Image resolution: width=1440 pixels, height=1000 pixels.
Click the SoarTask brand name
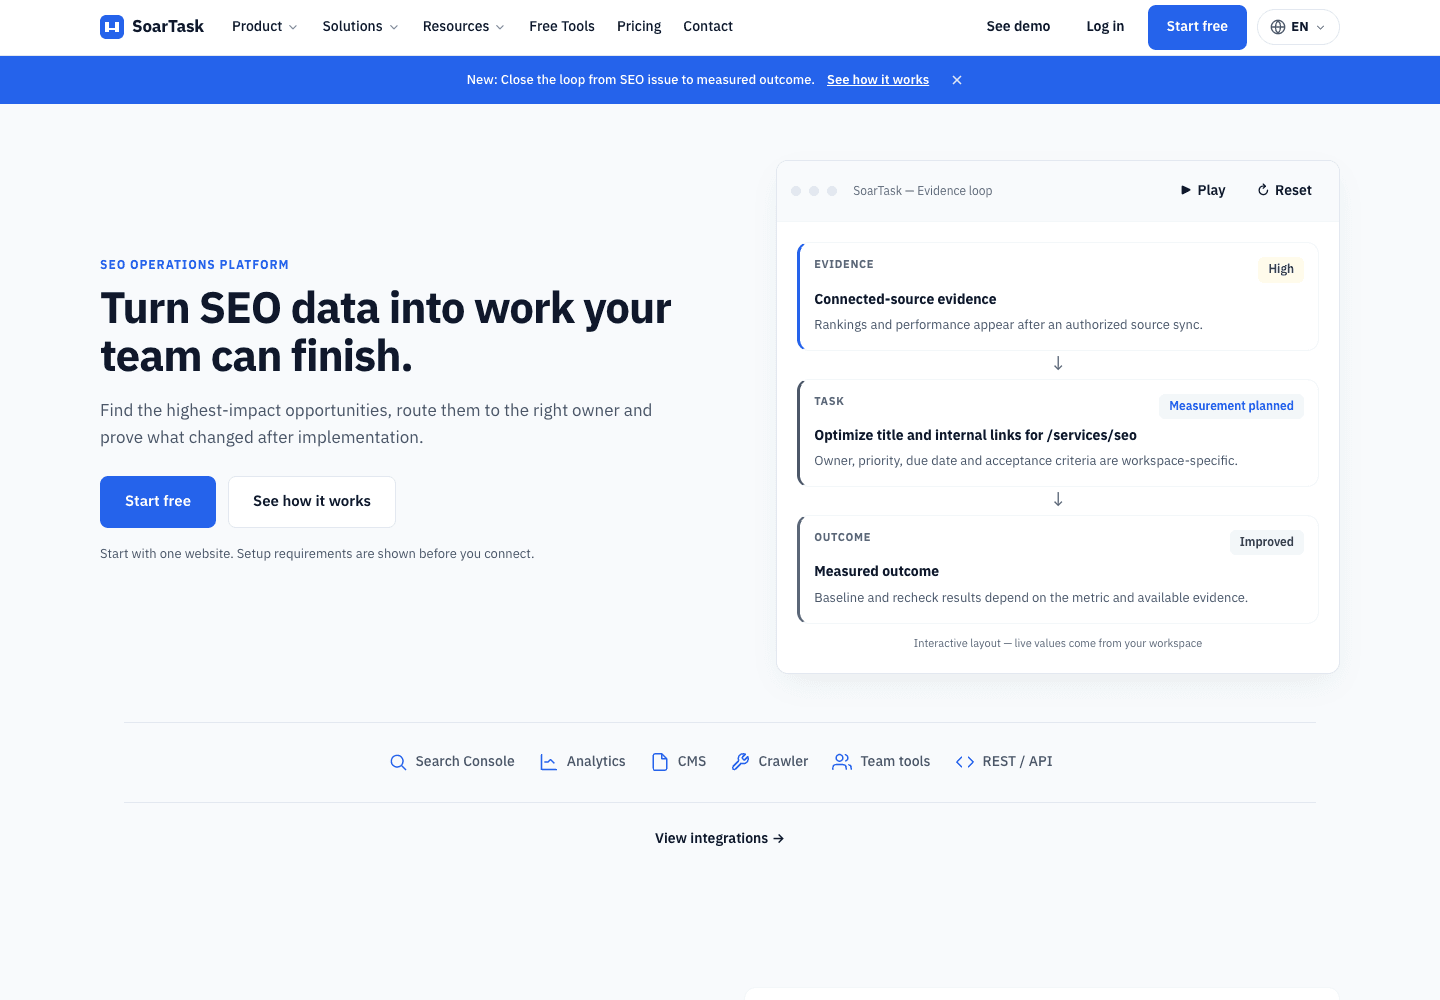point(168,27)
